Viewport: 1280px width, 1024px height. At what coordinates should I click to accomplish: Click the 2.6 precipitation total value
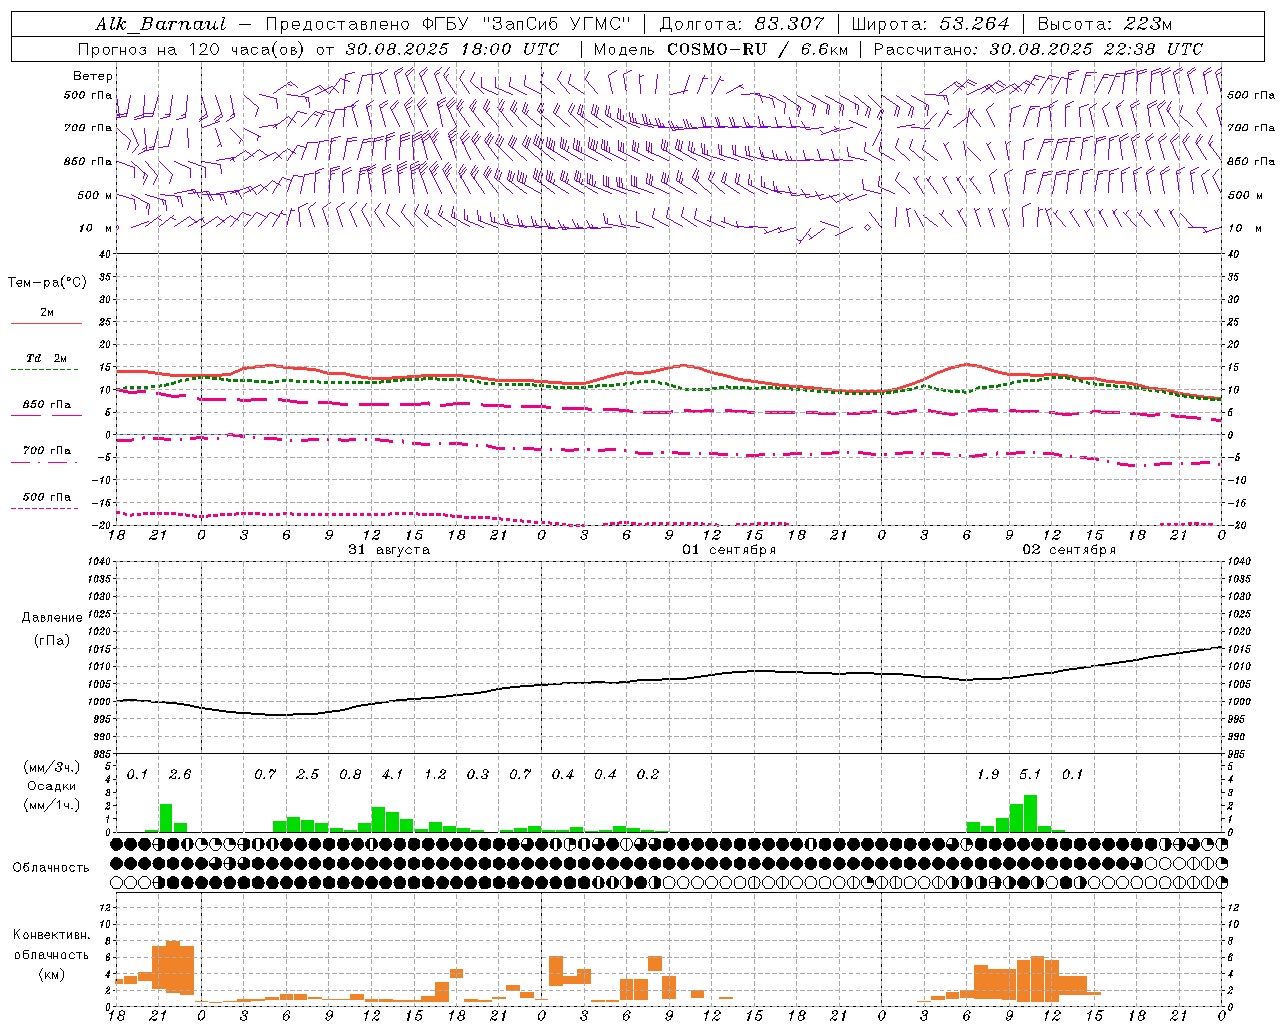pos(180,774)
